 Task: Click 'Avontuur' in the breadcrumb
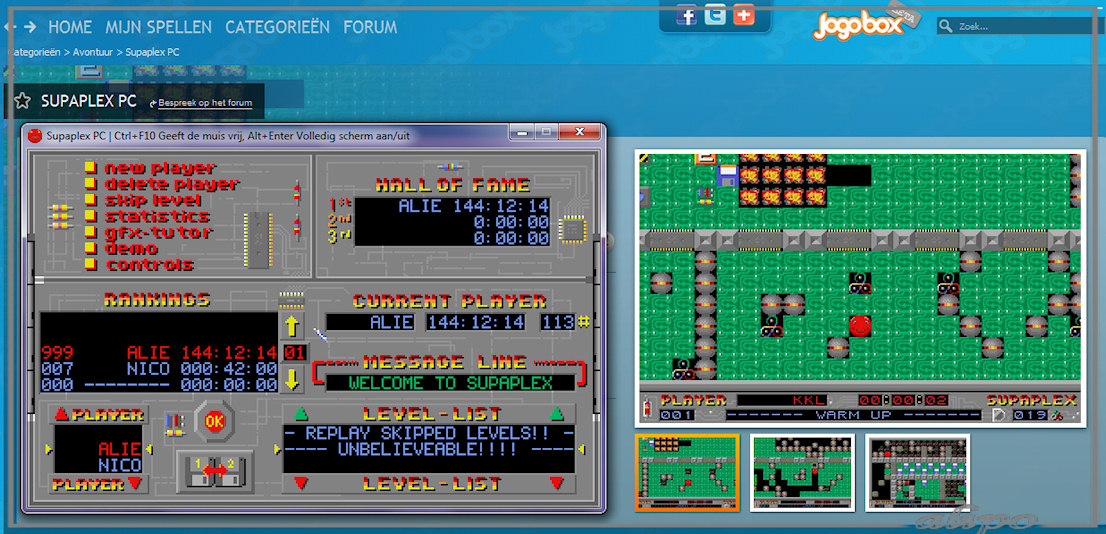pos(94,52)
